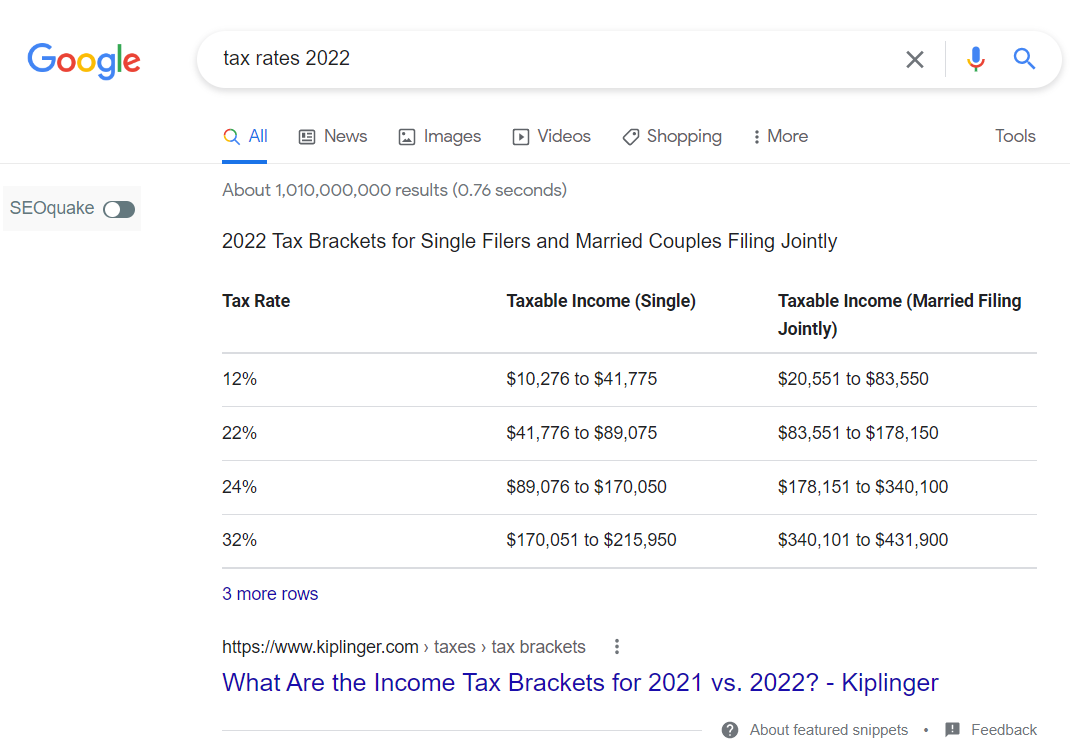Screen dimensions: 1070x747
Task: Click the microphone voice search icon
Action: point(975,59)
